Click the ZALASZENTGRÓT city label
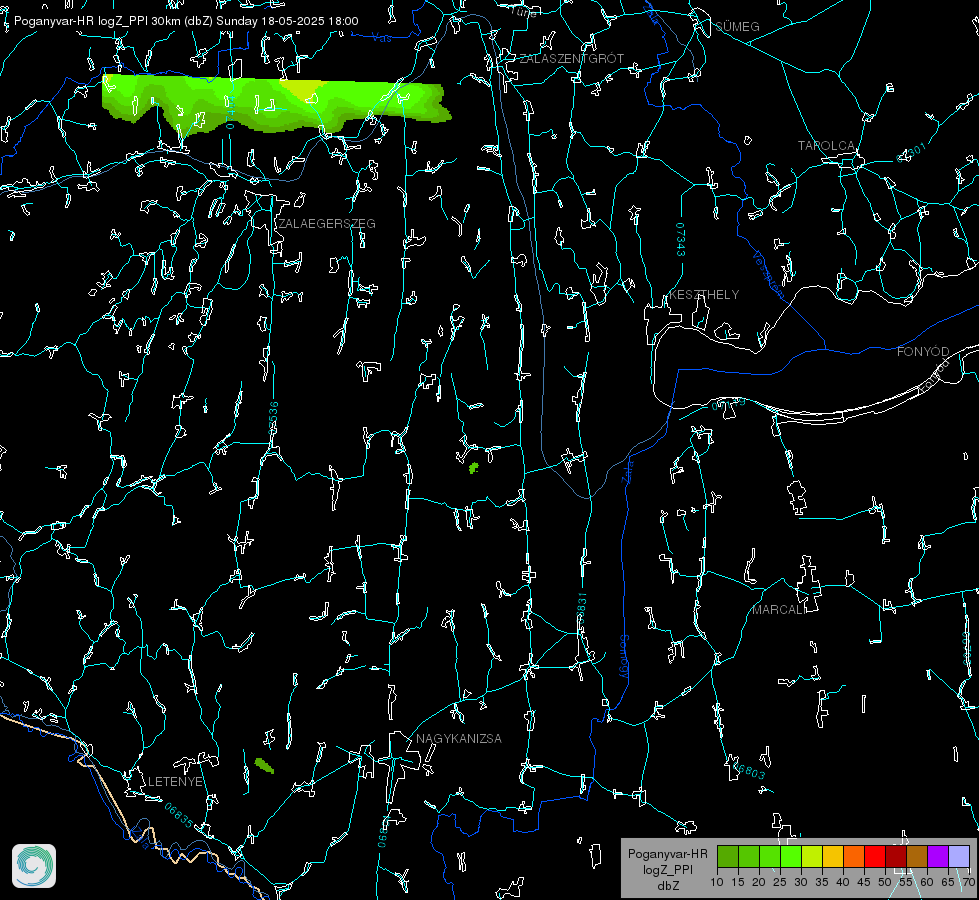 (x=571, y=59)
